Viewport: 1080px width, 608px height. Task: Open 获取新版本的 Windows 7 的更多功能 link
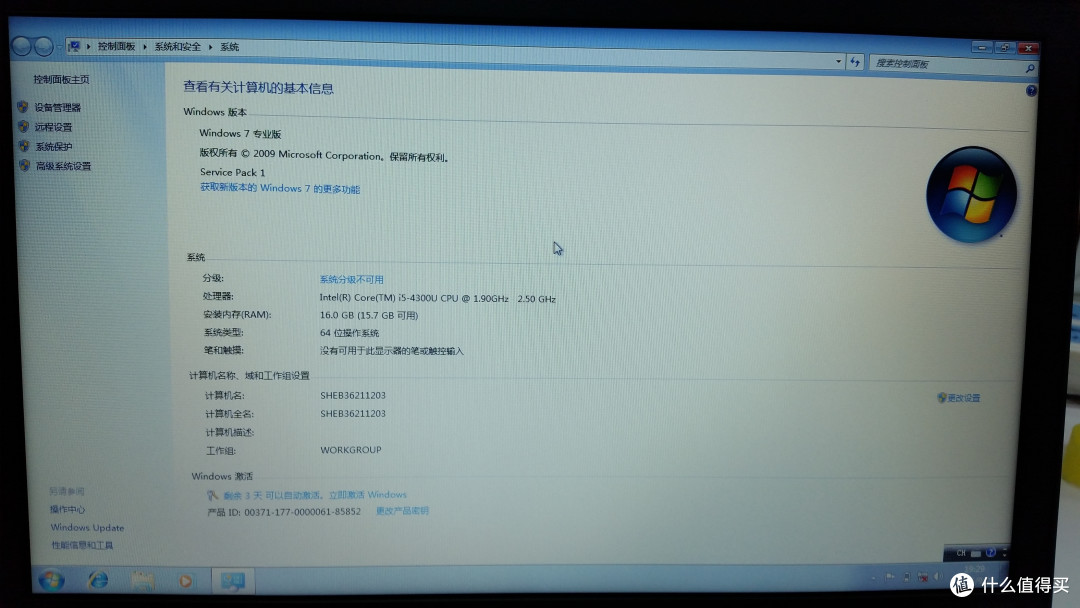click(x=280, y=189)
